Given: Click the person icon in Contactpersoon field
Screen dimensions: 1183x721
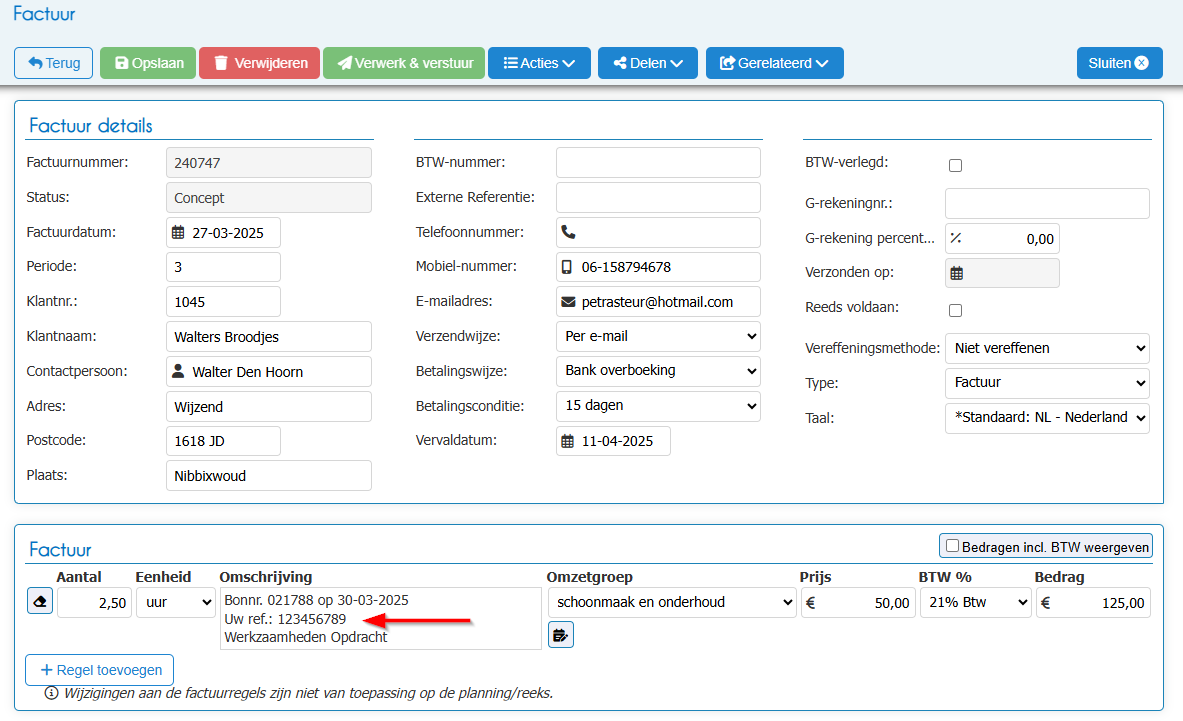Looking at the screenshot, I should pyautogui.click(x=178, y=371).
